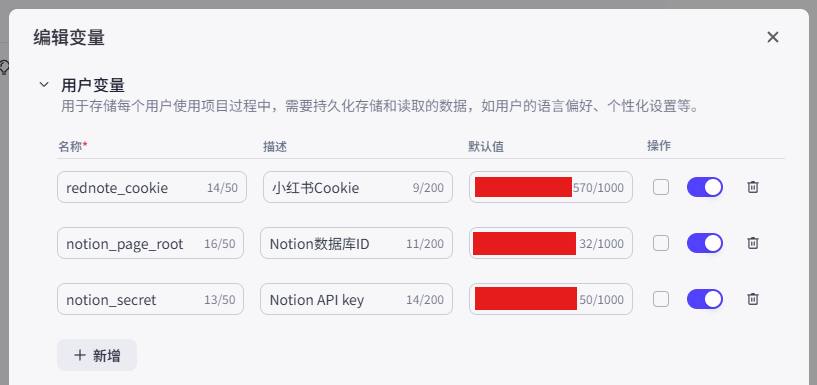
Task: Edit the rednote_cookie name field
Action: 152,187
